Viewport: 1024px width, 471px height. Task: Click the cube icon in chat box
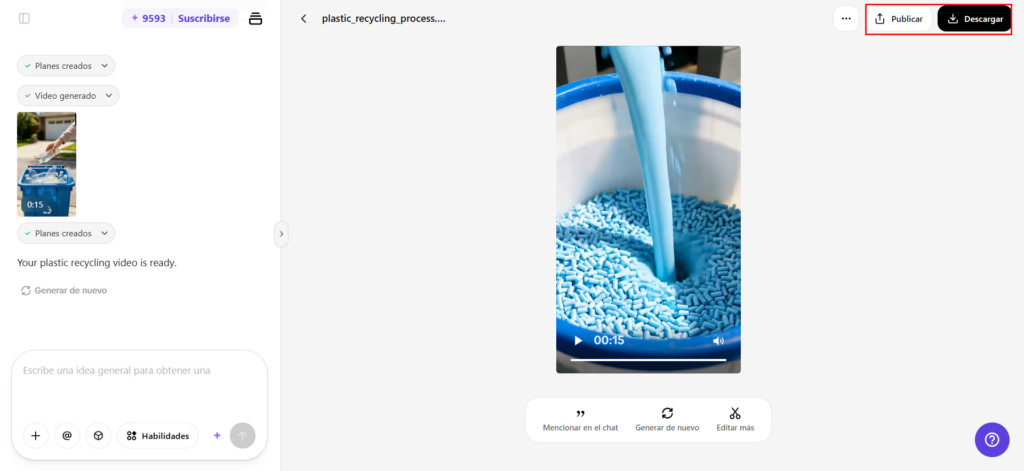98,436
